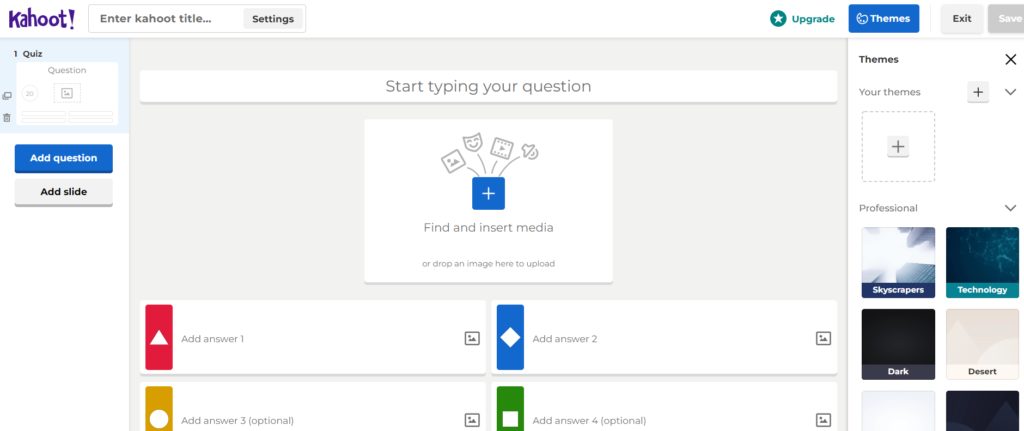This screenshot has width=1024, height=431.
Task: Add a new theme with plus button
Action: [978, 92]
